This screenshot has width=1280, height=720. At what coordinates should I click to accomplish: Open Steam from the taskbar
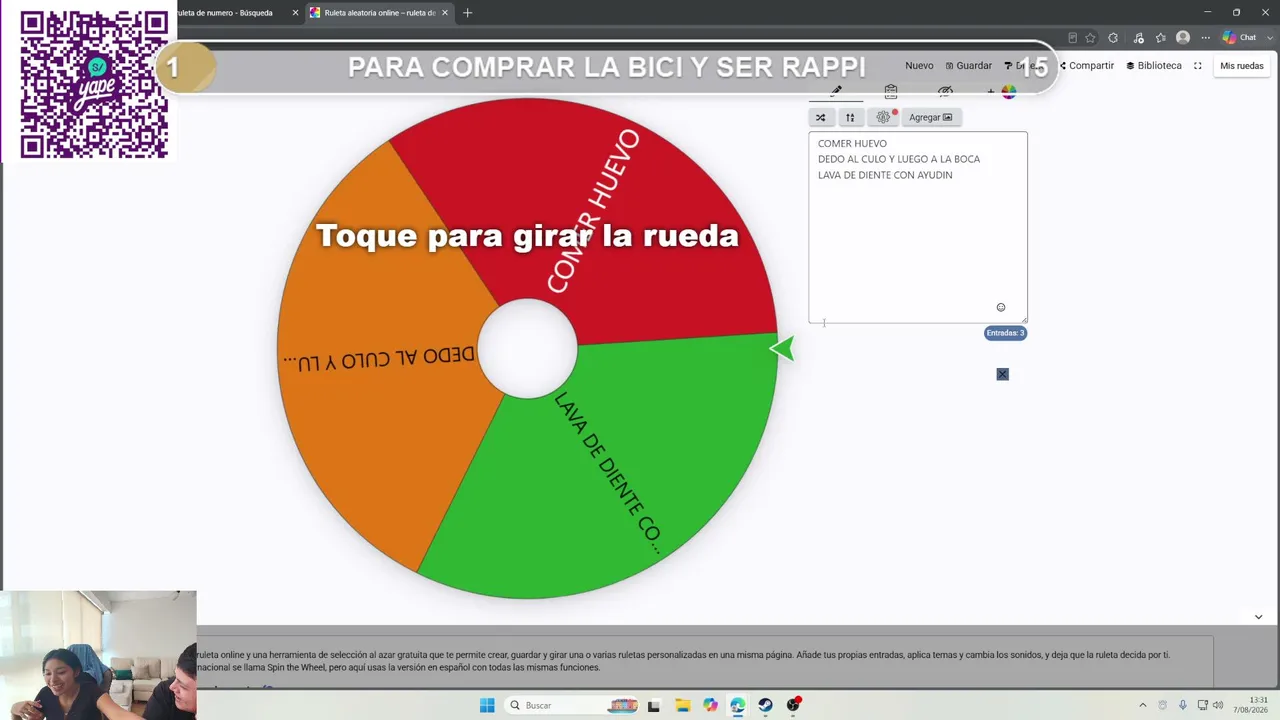[x=765, y=705]
